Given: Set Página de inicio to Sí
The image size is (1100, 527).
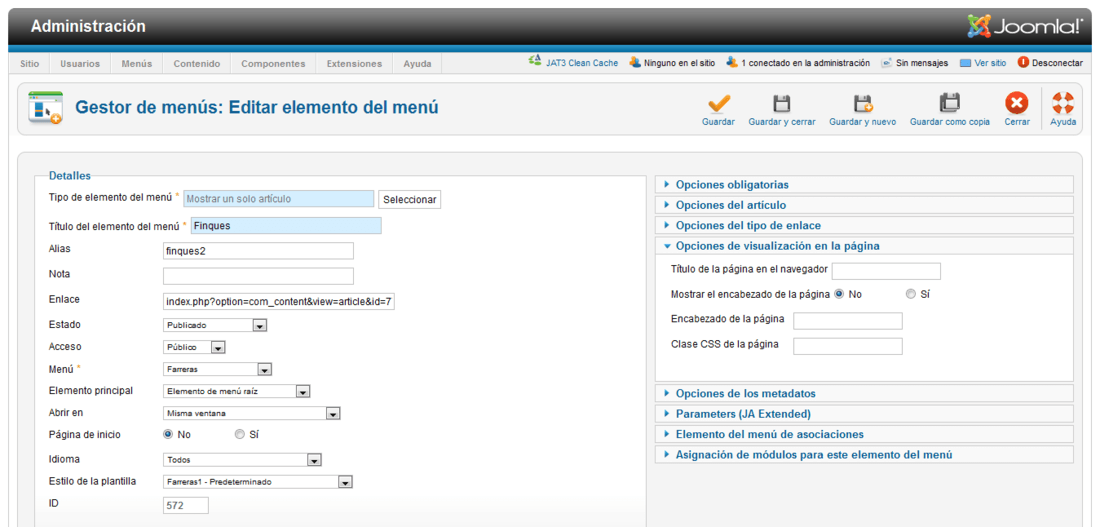Looking at the screenshot, I should click(x=239, y=434).
